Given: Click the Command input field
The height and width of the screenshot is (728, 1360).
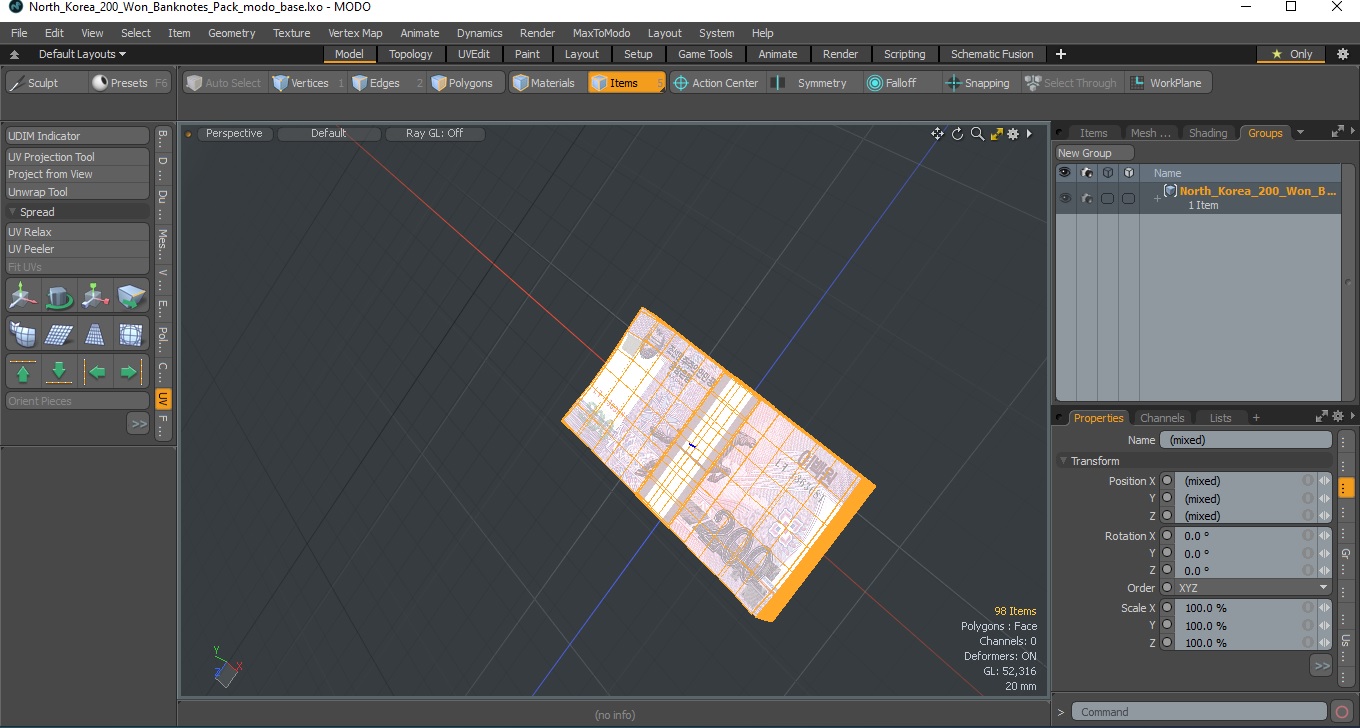Looking at the screenshot, I should pyautogui.click(x=1199, y=712).
